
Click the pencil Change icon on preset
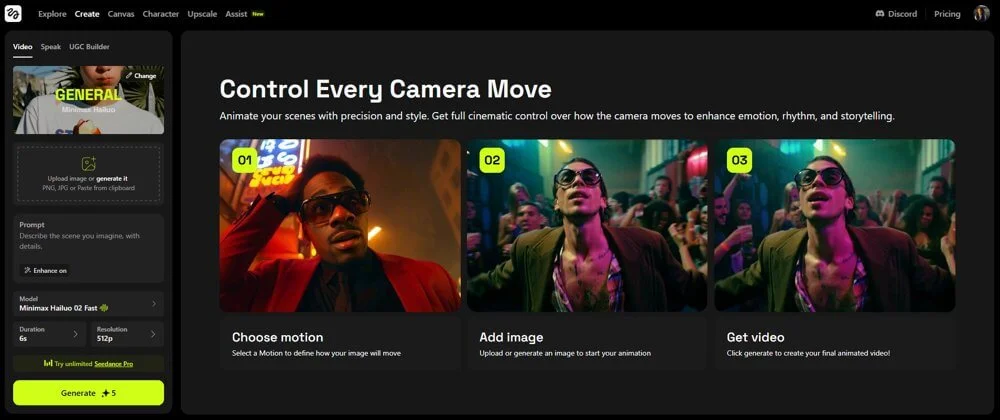130,76
